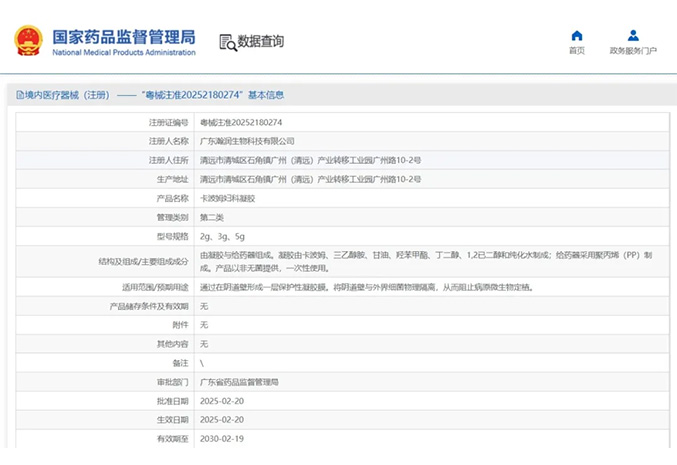The image size is (677, 465).
Task: Select the 无 value in 产品储存条件及有效期 row
Action: [204, 306]
